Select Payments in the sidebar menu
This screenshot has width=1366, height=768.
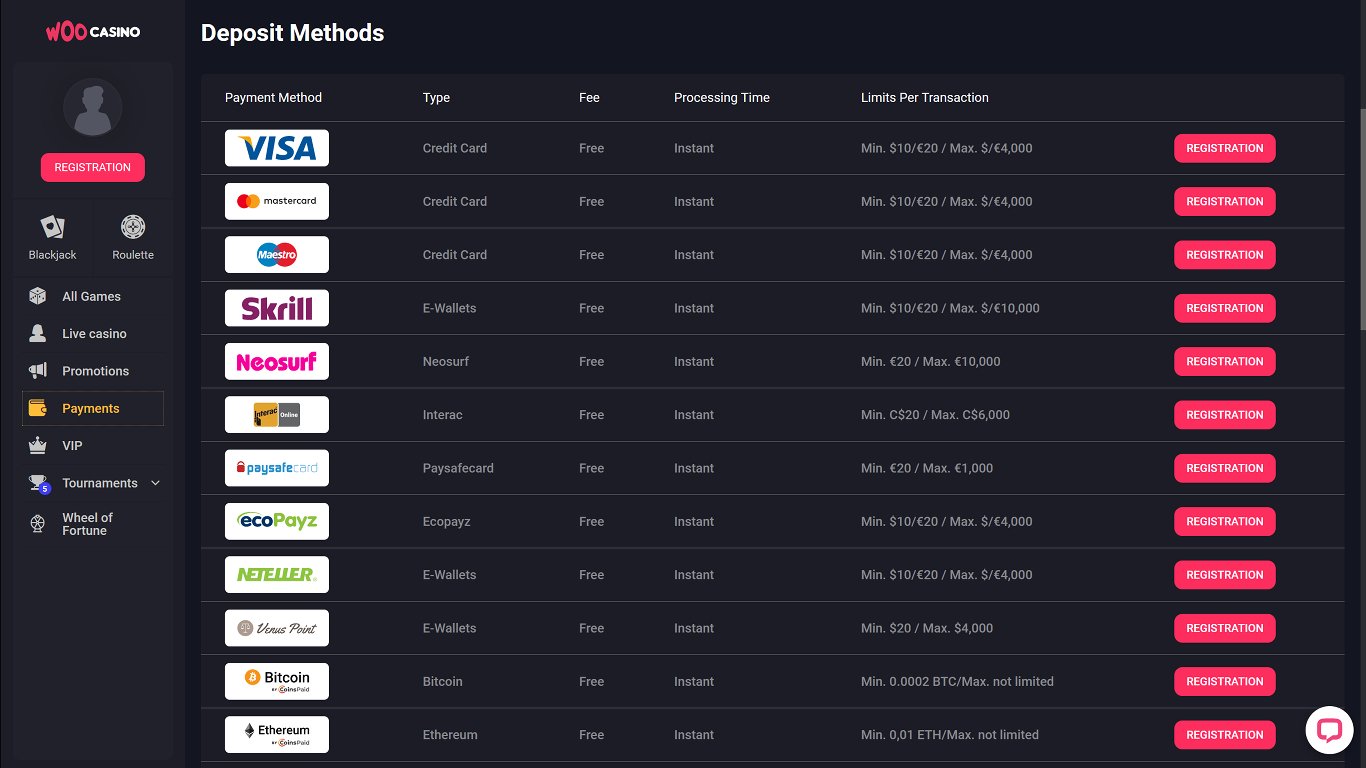pyautogui.click(x=91, y=408)
